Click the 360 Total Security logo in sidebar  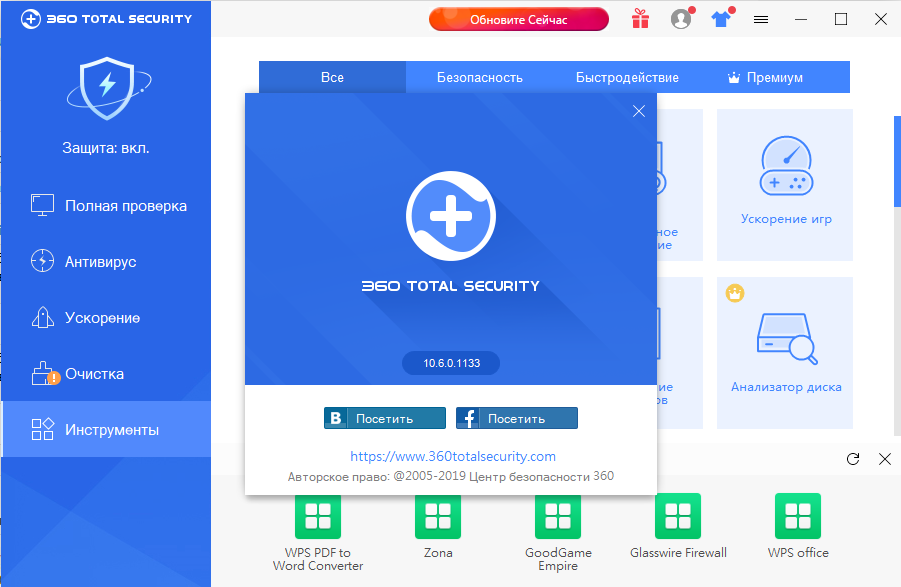tap(106, 19)
